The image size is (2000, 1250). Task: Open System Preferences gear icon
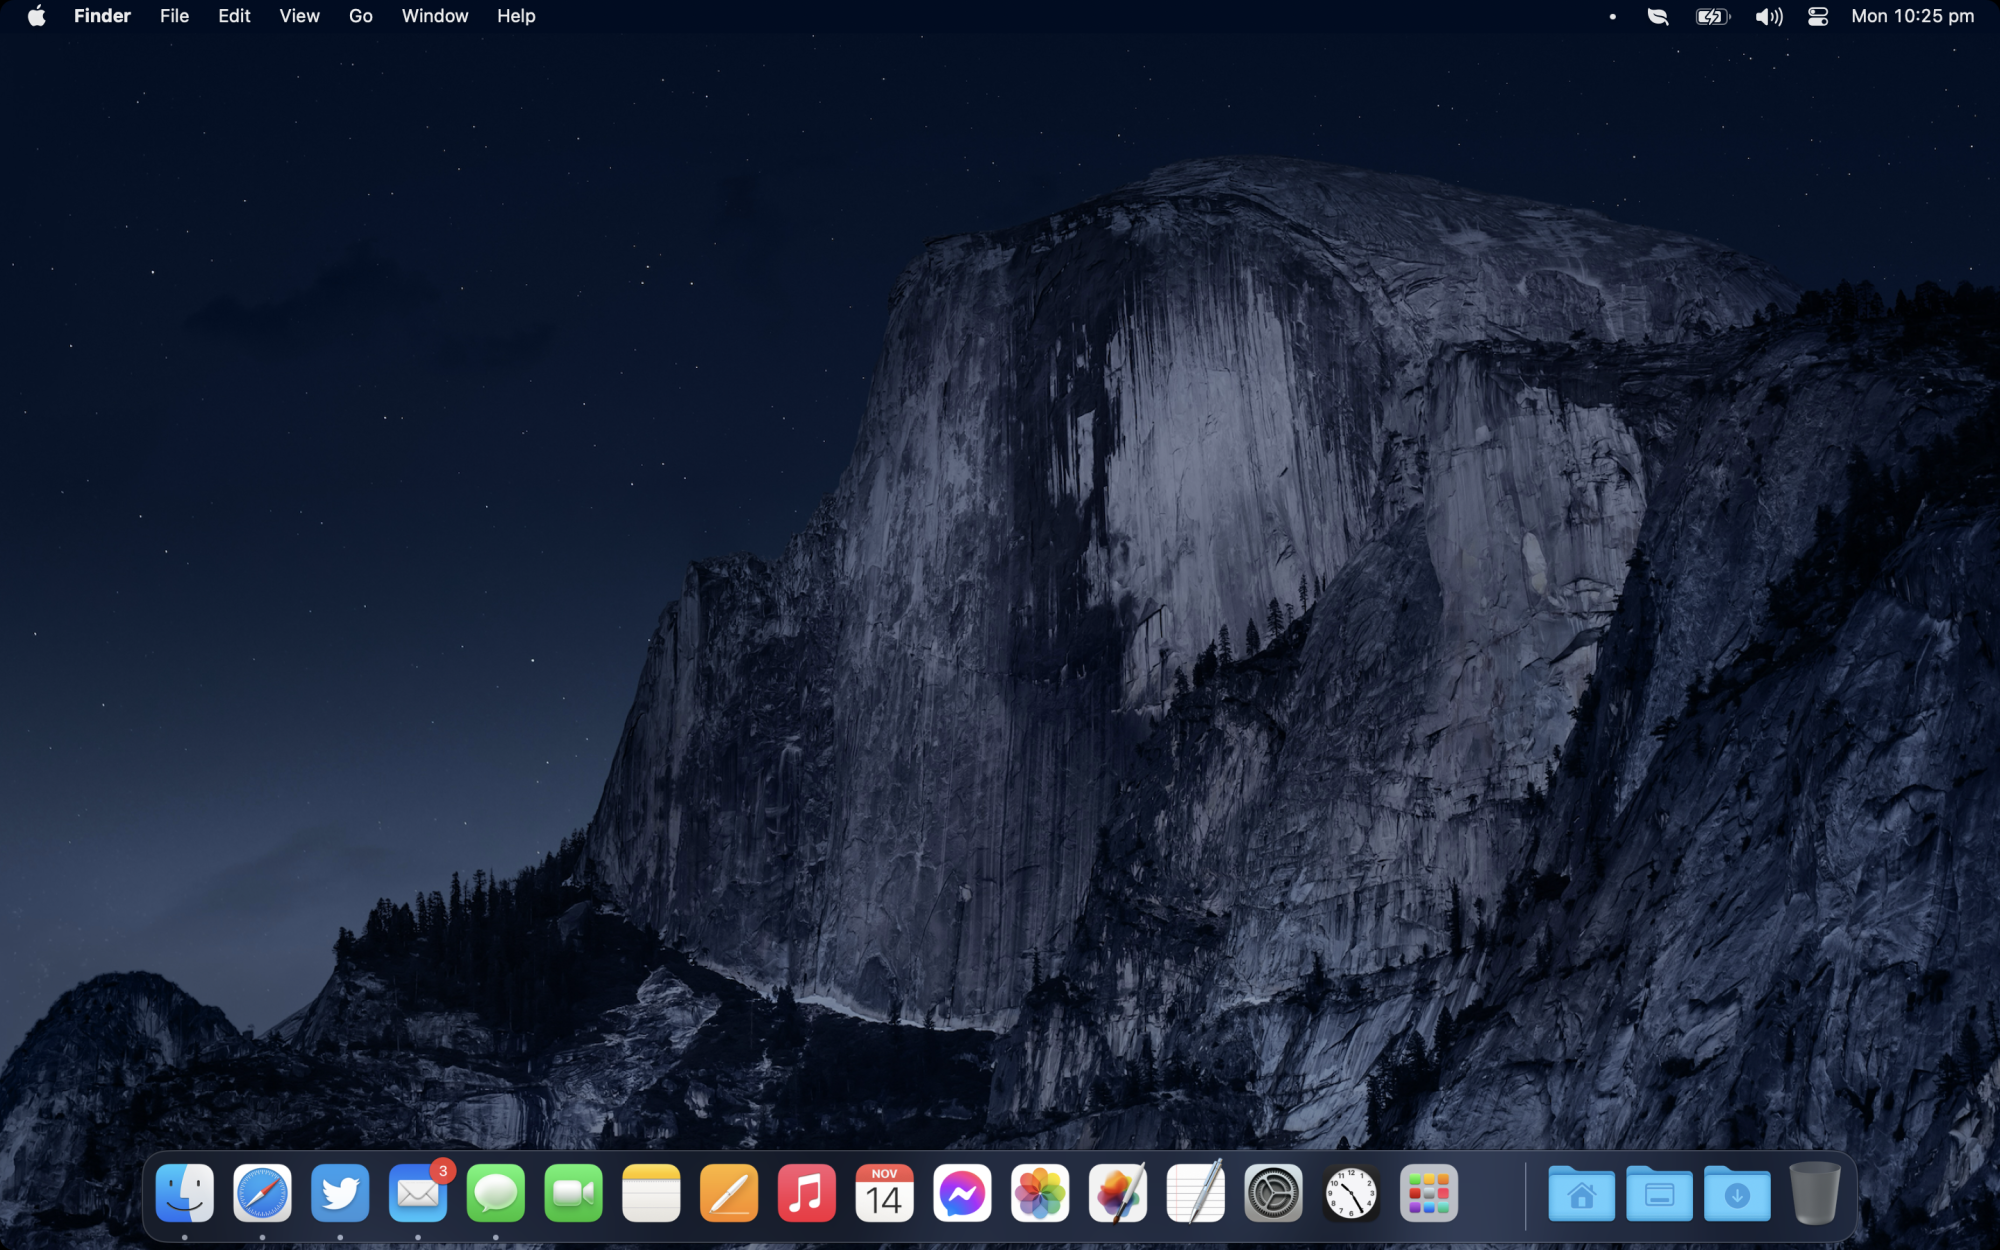1273,1193
